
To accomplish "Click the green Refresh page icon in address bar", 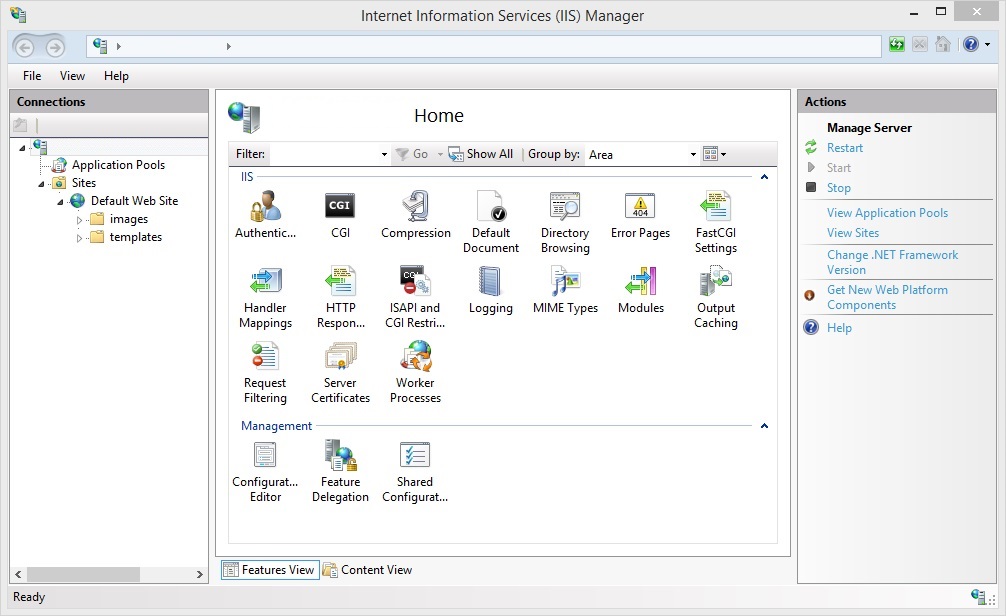I will 896,44.
